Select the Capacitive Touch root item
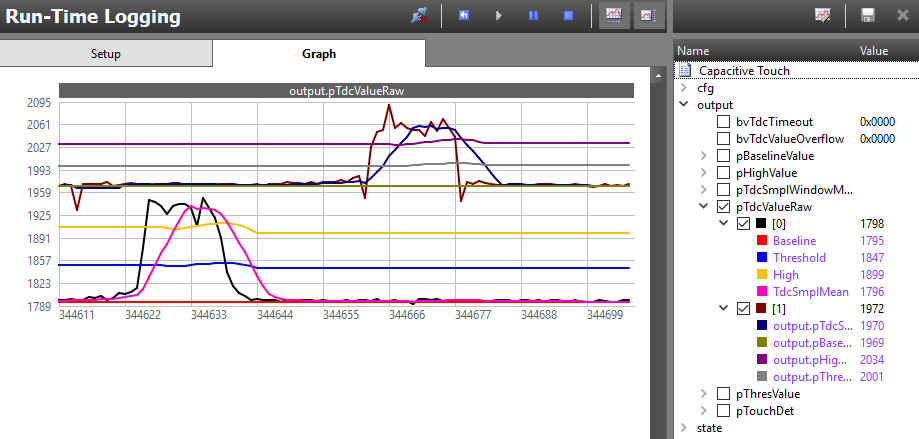The height and width of the screenshot is (439, 919). (x=744, y=71)
